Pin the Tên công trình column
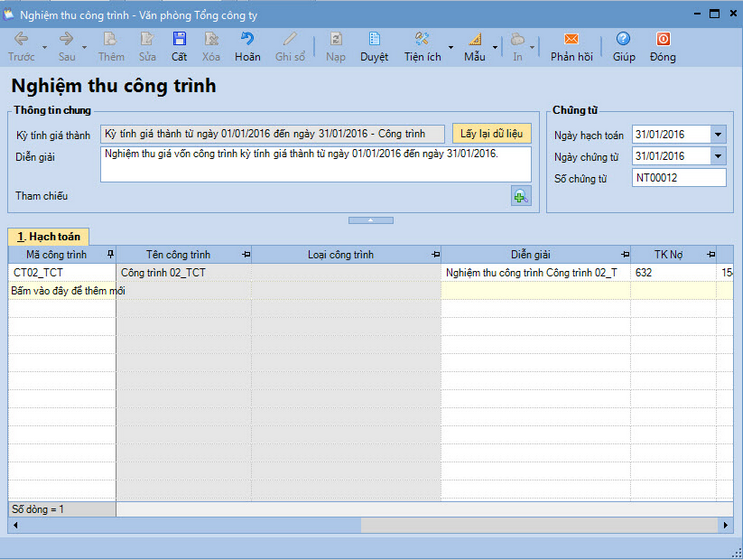The width and height of the screenshot is (743, 560). coord(246,254)
